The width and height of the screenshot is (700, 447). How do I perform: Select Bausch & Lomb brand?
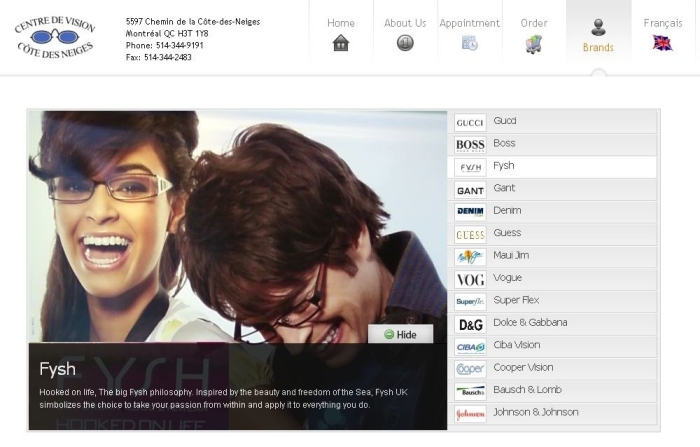tap(528, 390)
